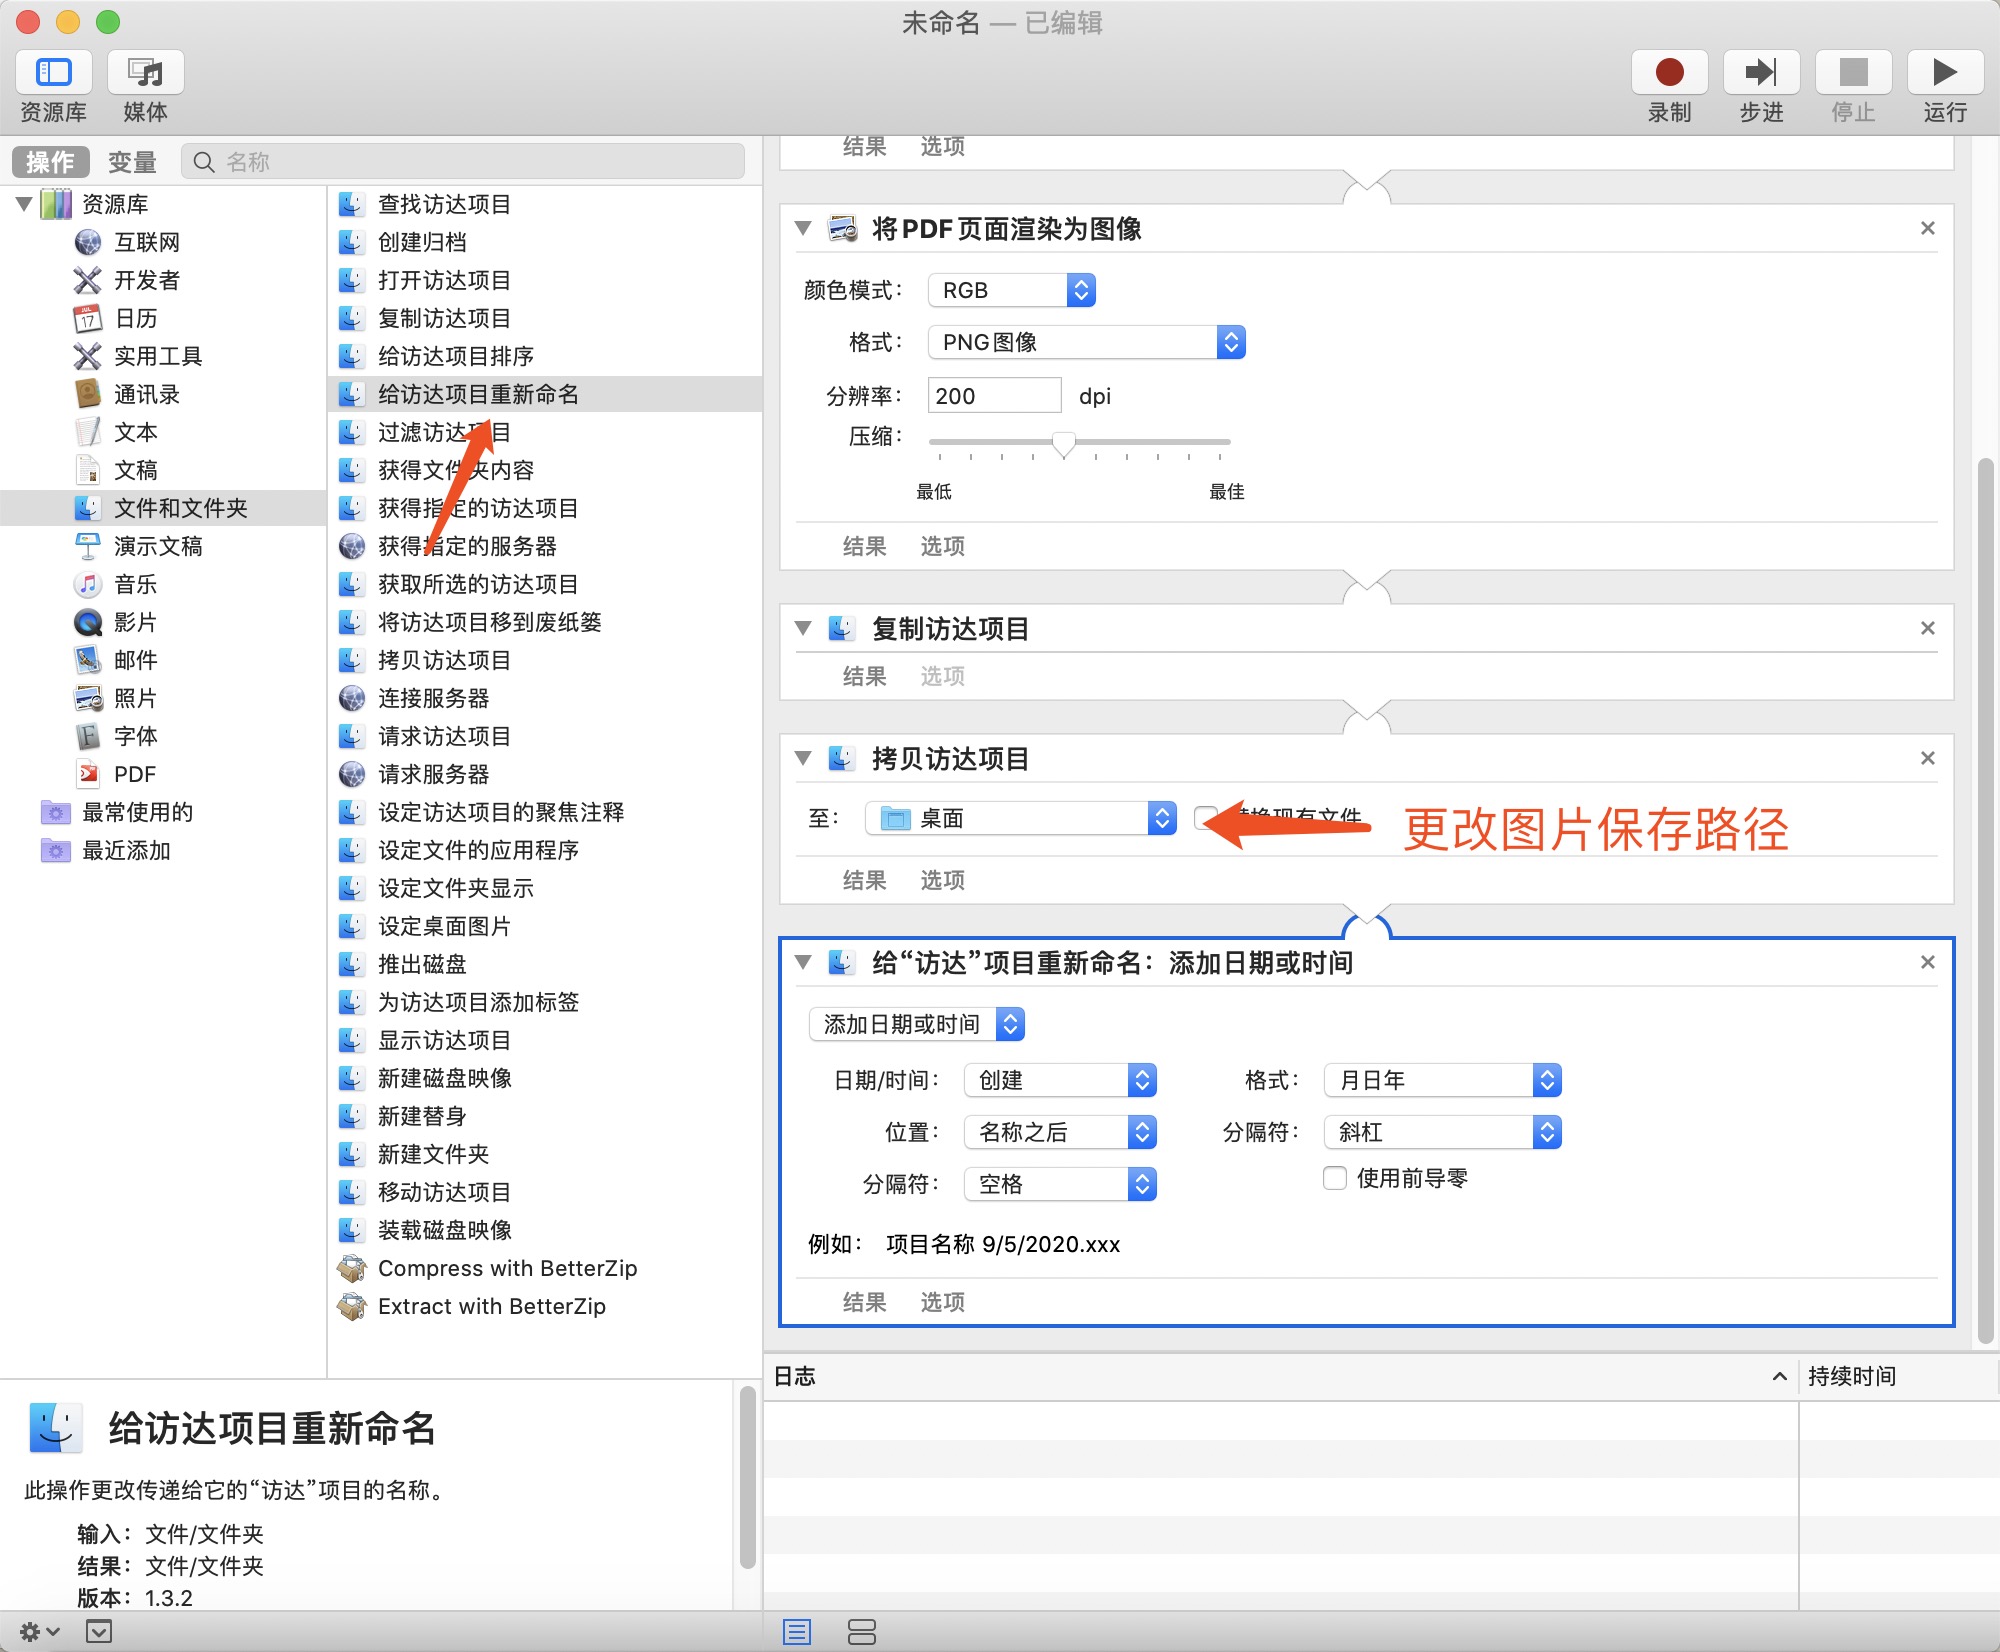Open the gear settings menu at bottom left

(x=39, y=1632)
